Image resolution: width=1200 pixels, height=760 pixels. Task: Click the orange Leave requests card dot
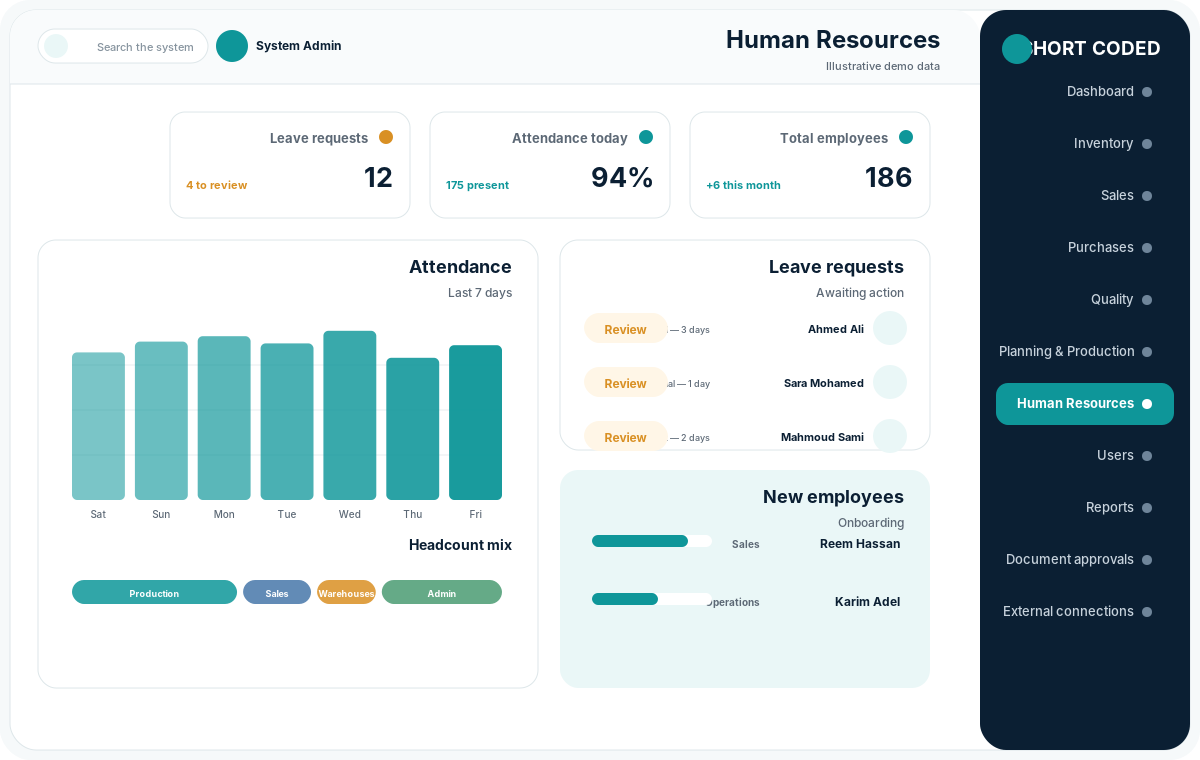click(386, 137)
